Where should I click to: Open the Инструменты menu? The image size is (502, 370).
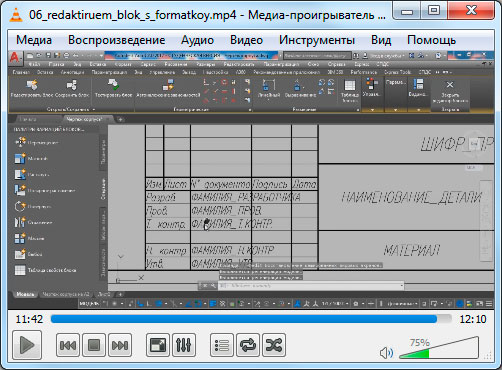tap(317, 40)
